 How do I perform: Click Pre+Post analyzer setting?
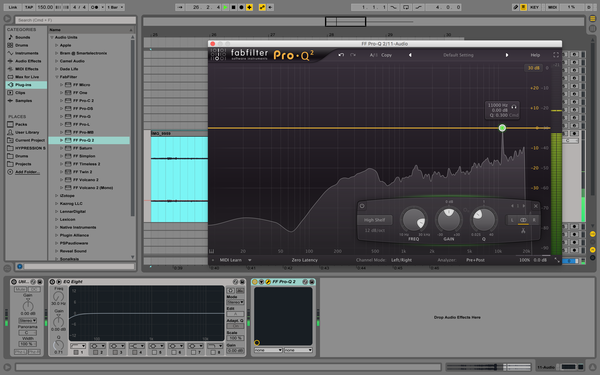[475, 260]
